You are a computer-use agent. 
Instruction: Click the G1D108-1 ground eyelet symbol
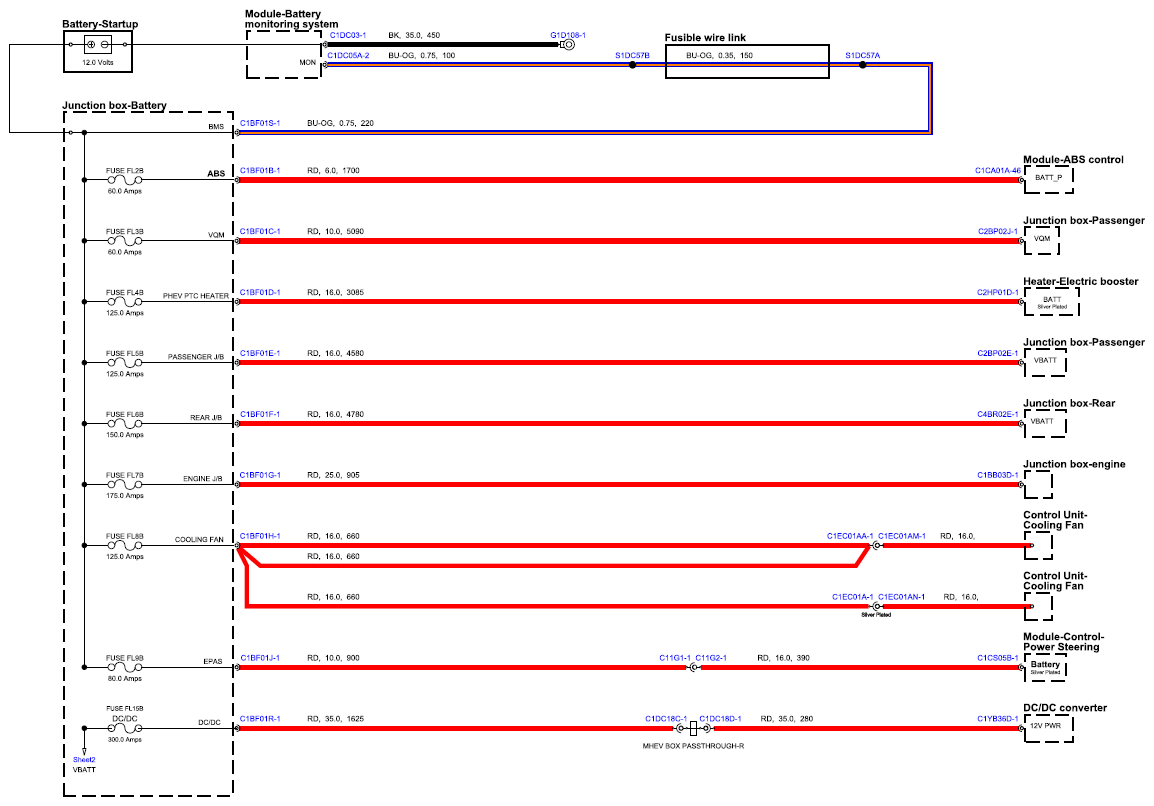coord(567,45)
